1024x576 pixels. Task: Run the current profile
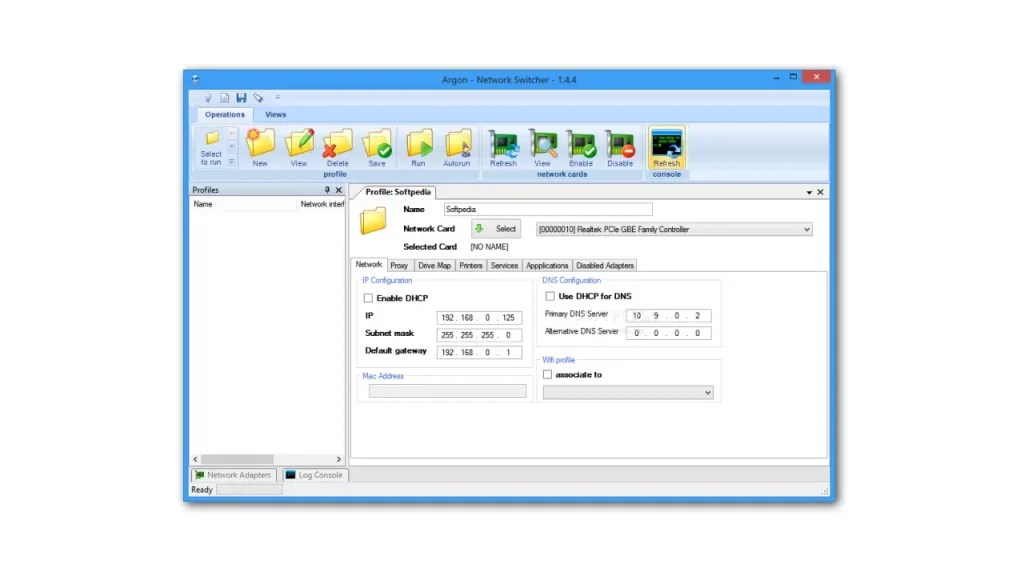[418, 145]
